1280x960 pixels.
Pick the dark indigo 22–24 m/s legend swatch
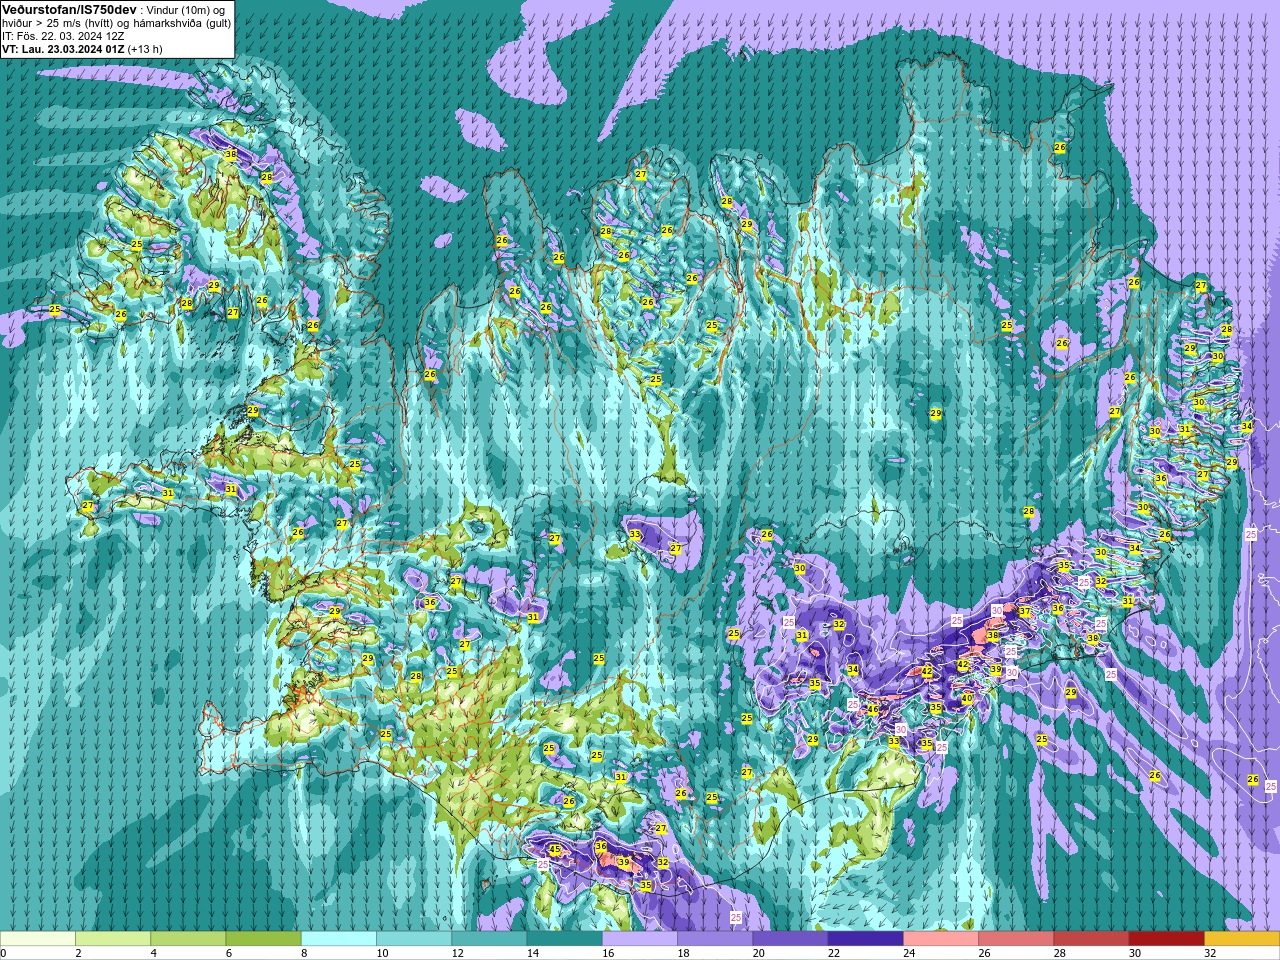coord(866,939)
